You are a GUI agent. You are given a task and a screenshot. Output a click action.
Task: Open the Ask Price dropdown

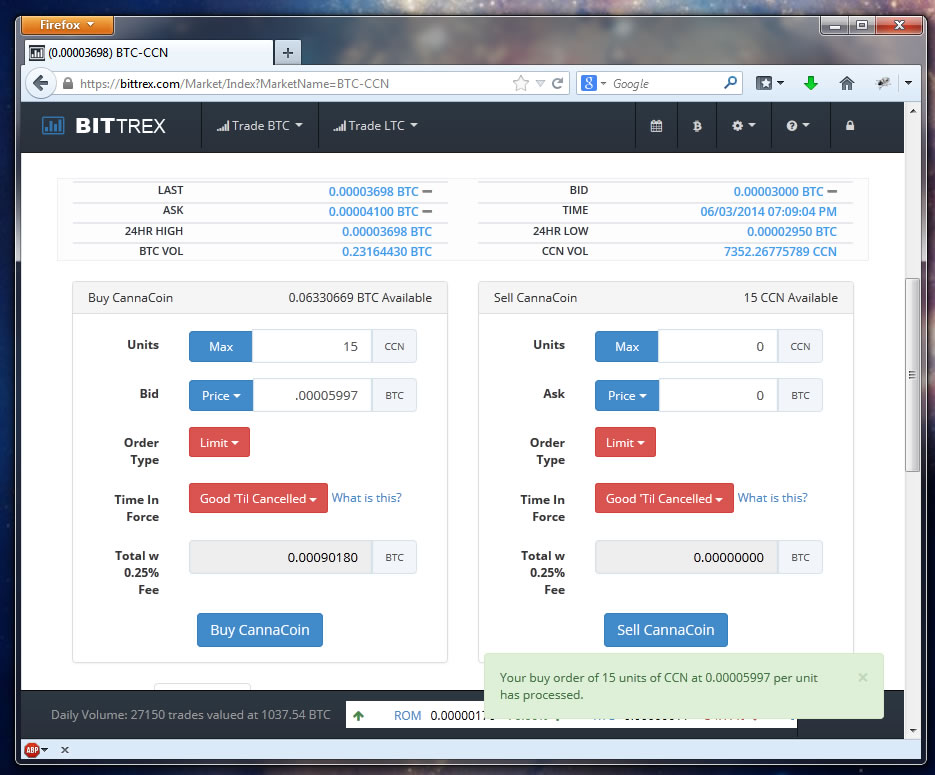(627, 395)
